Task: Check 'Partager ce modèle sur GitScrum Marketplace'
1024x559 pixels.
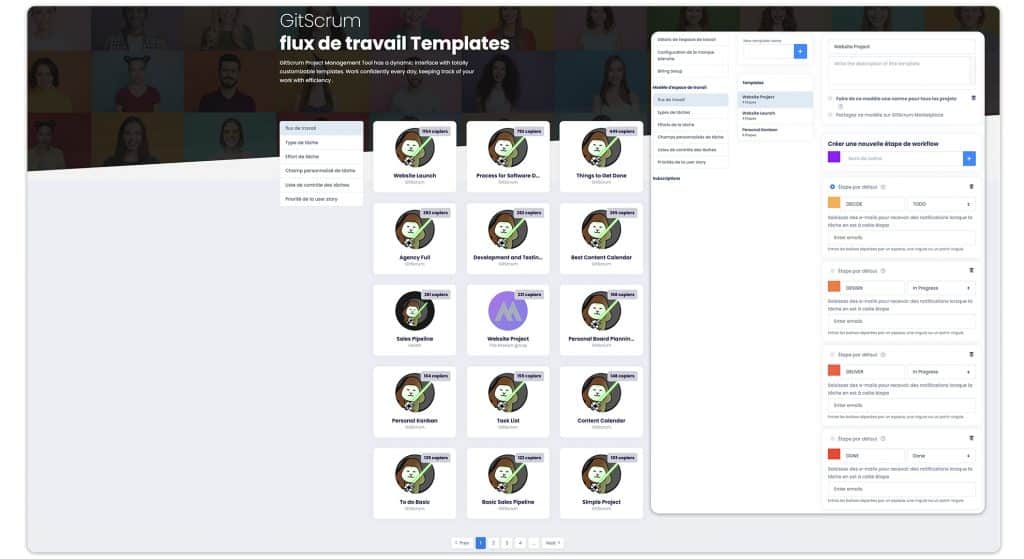Action: click(831, 115)
